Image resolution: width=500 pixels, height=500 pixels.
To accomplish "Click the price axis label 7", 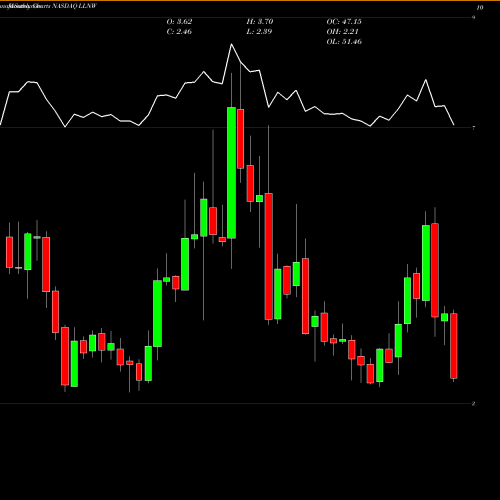I will pos(473,128).
